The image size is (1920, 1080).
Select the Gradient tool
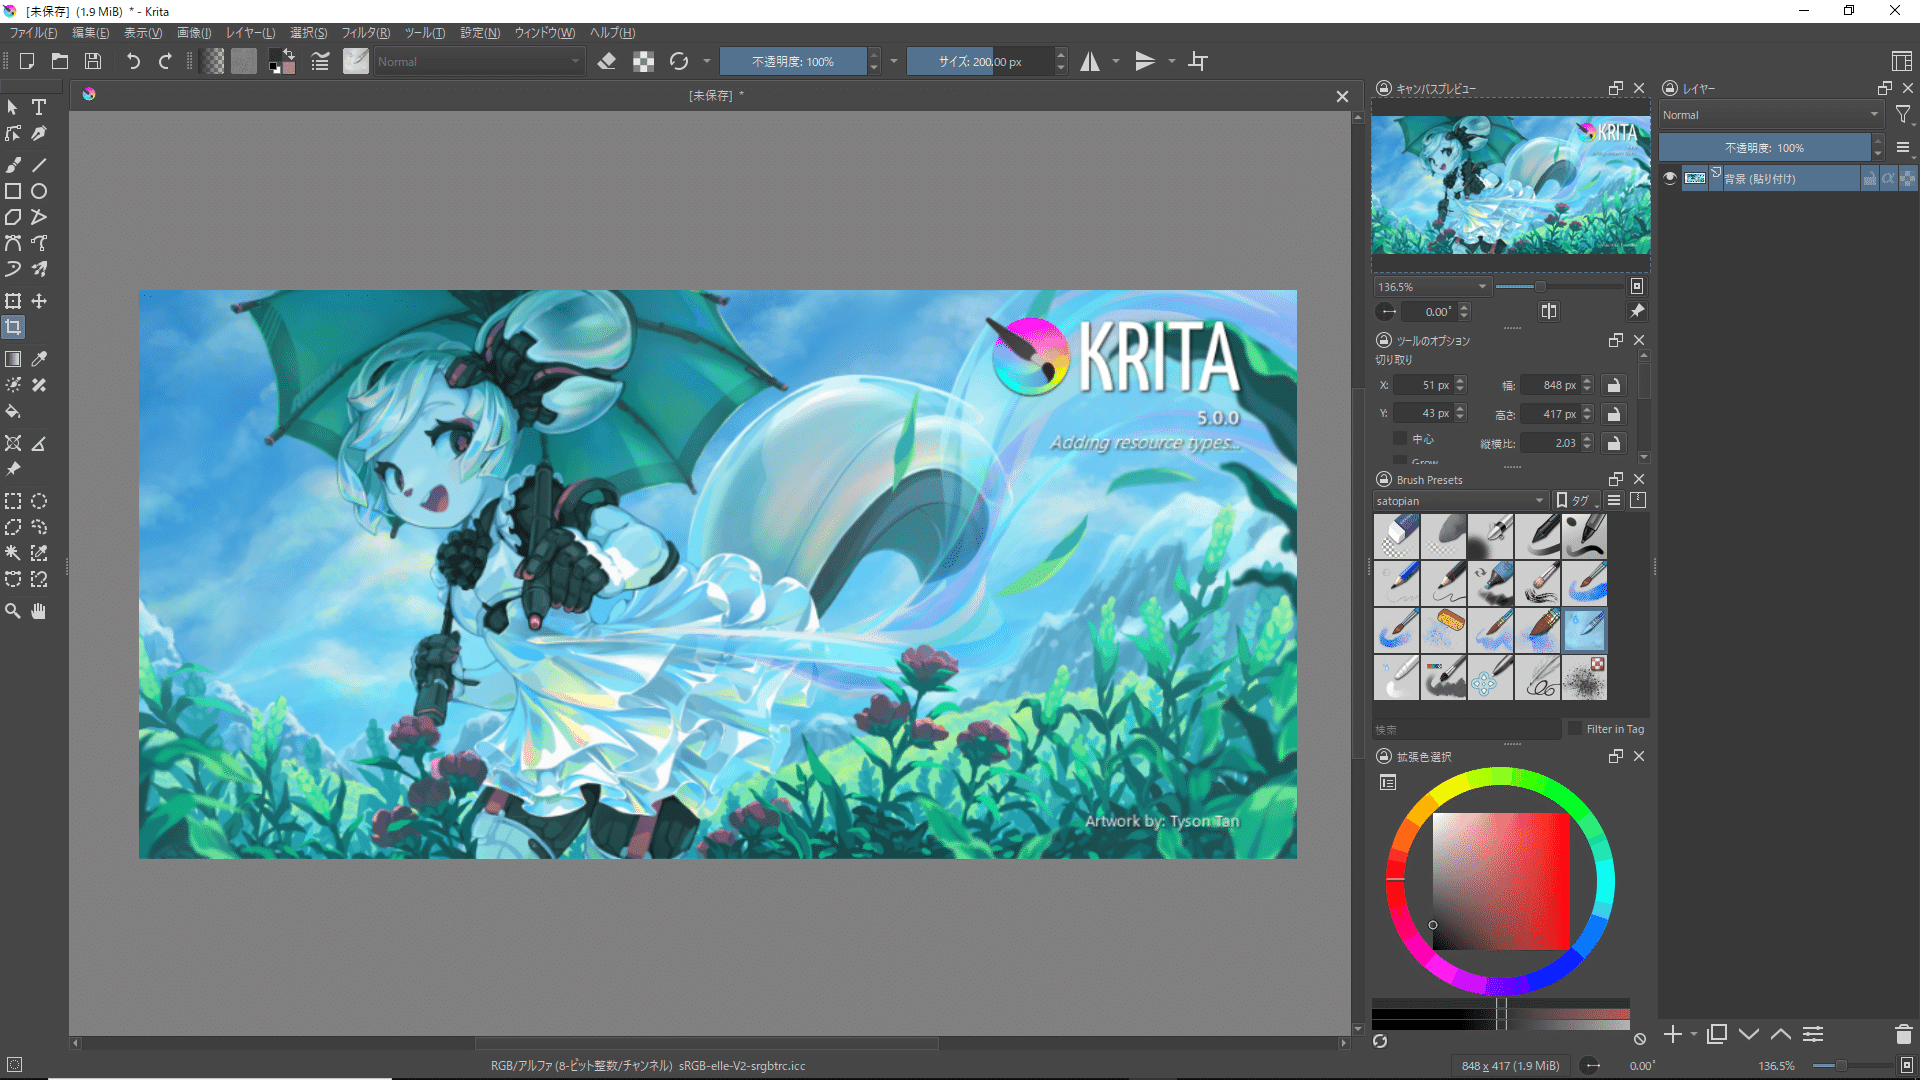click(x=13, y=359)
